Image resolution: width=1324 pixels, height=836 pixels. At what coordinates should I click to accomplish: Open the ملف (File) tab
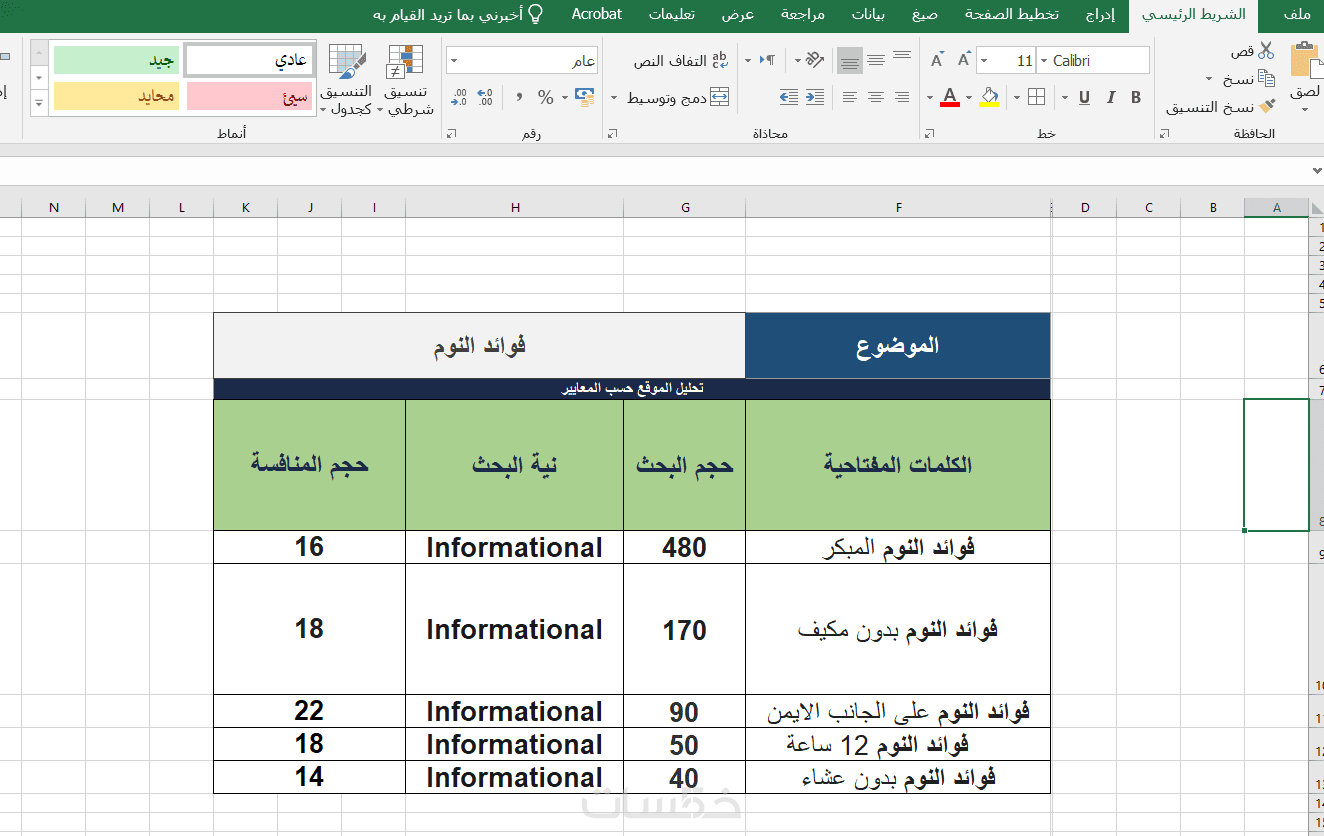click(1297, 14)
